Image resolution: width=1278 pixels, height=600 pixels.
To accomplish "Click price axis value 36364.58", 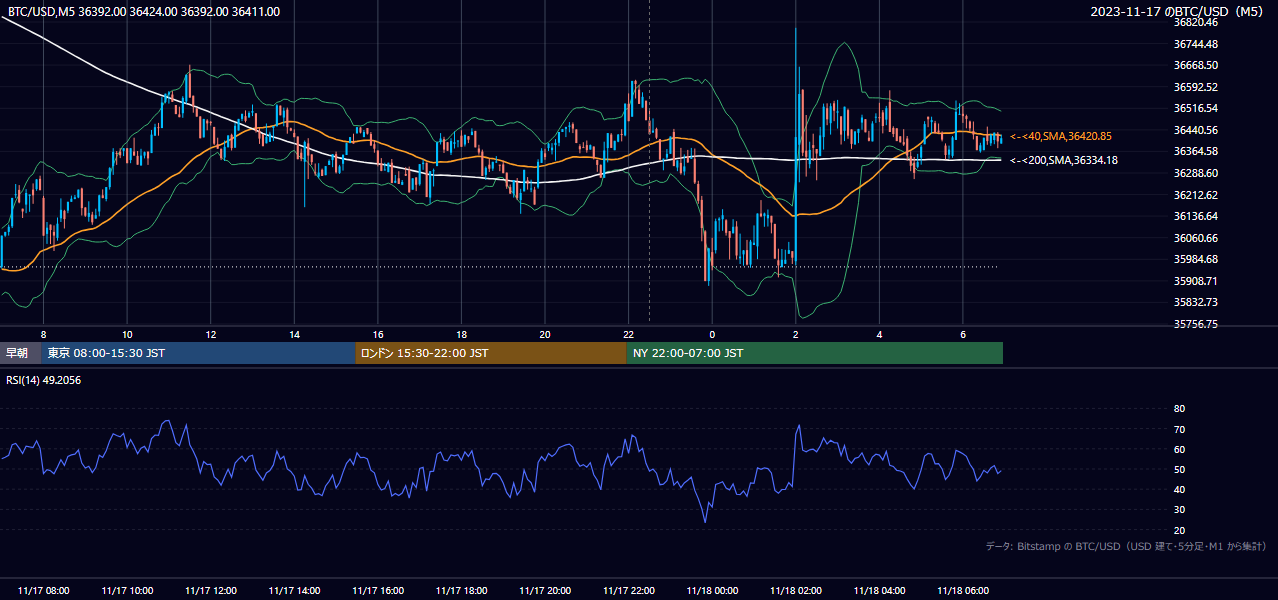I will click(x=1196, y=151).
